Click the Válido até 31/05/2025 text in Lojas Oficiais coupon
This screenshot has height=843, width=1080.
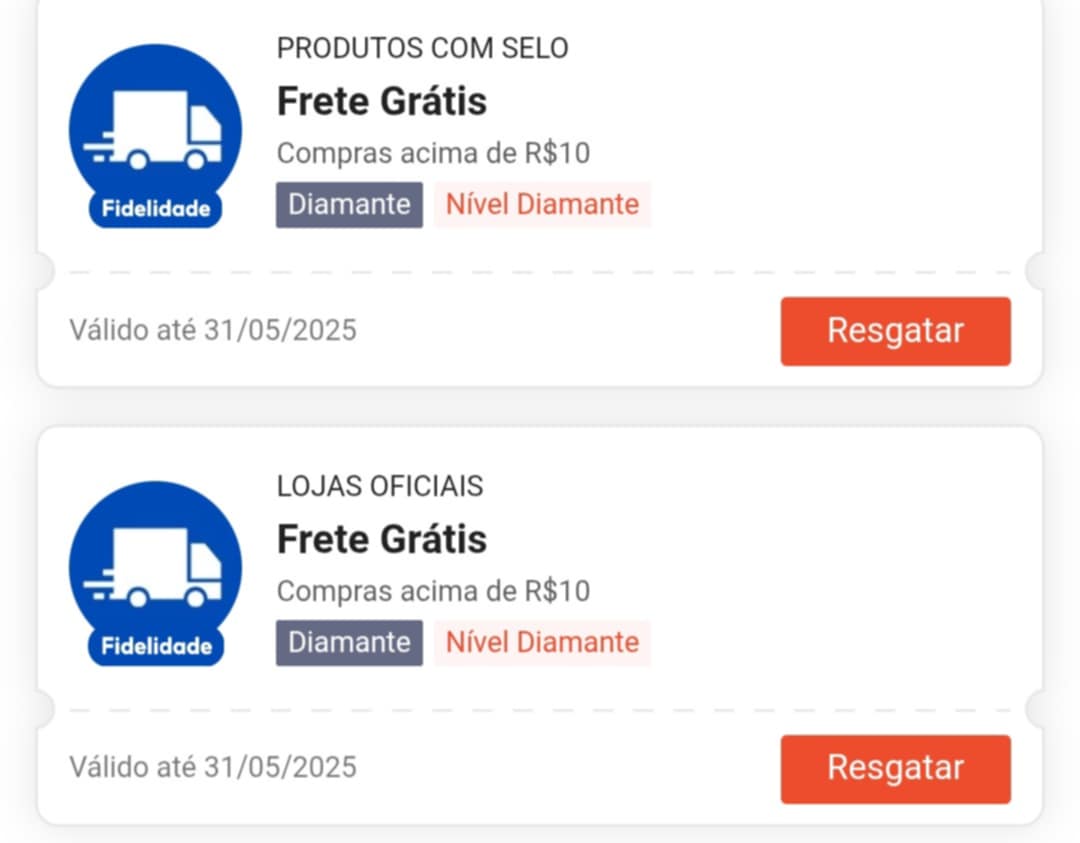tap(213, 767)
